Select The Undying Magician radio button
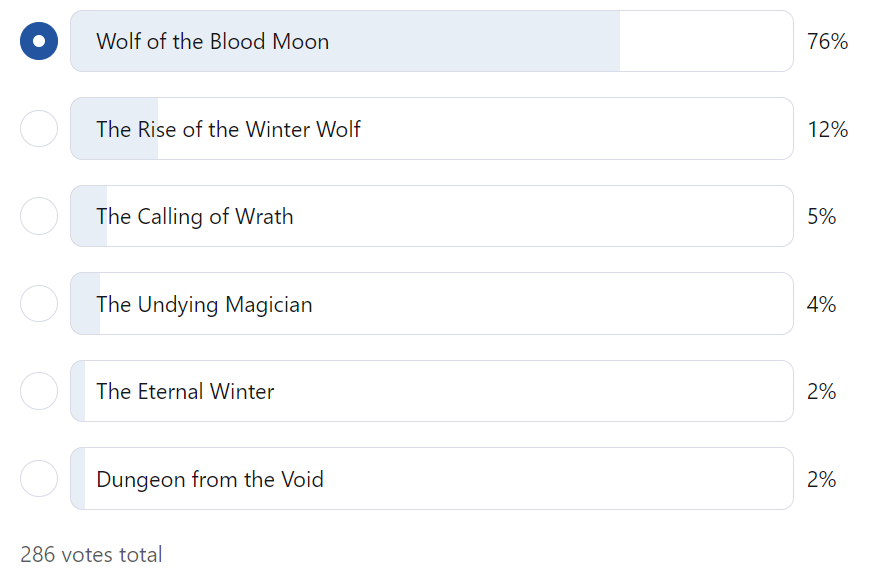 38,303
